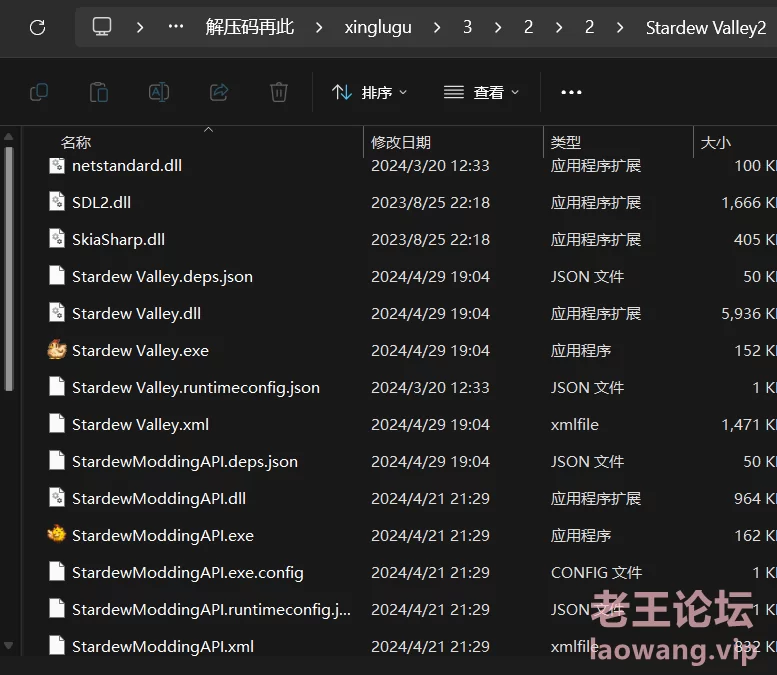Sort by 类型 column header
The height and width of the screenshot is (675, 777).
pos(565,143)
